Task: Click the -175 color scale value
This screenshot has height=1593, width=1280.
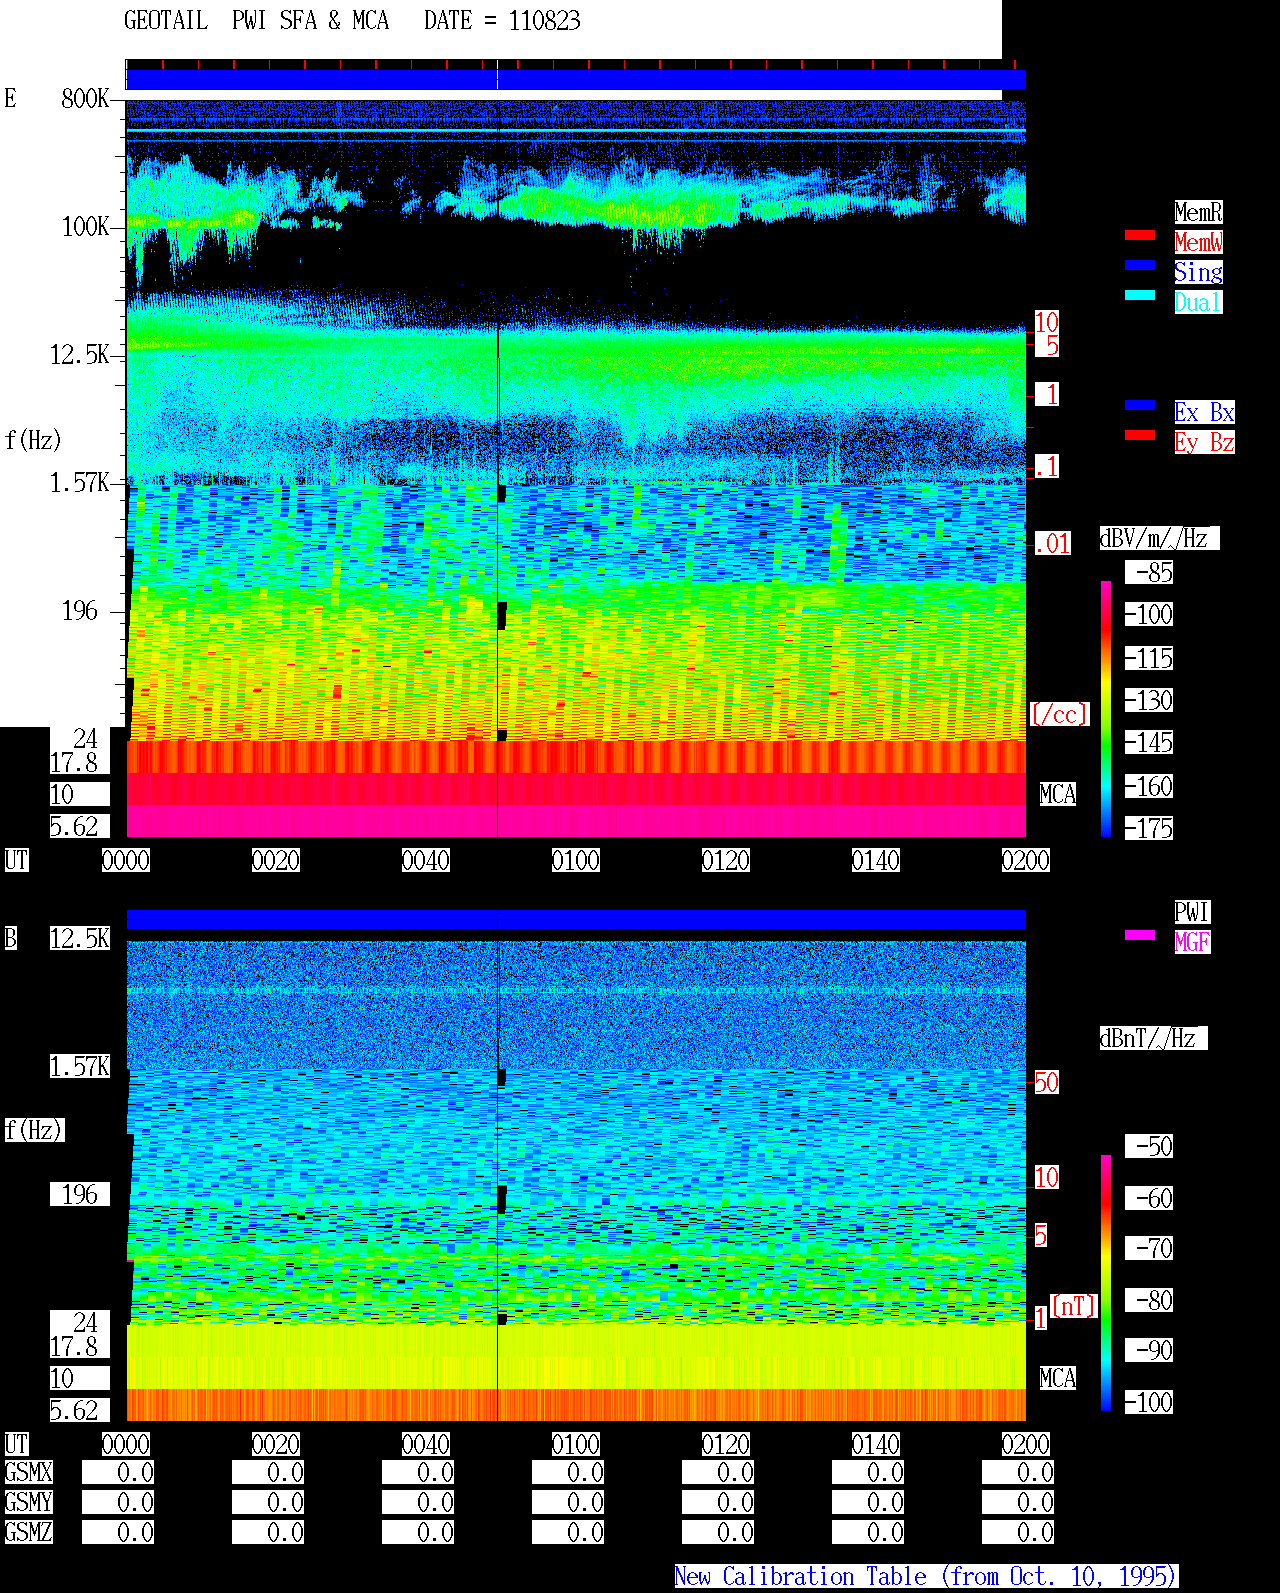Action: click(1149, 828)
